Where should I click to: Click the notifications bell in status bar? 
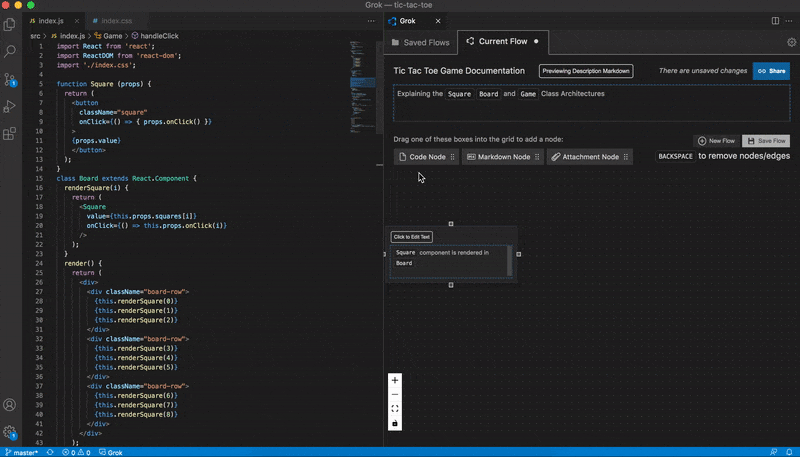tap(789, 452)
